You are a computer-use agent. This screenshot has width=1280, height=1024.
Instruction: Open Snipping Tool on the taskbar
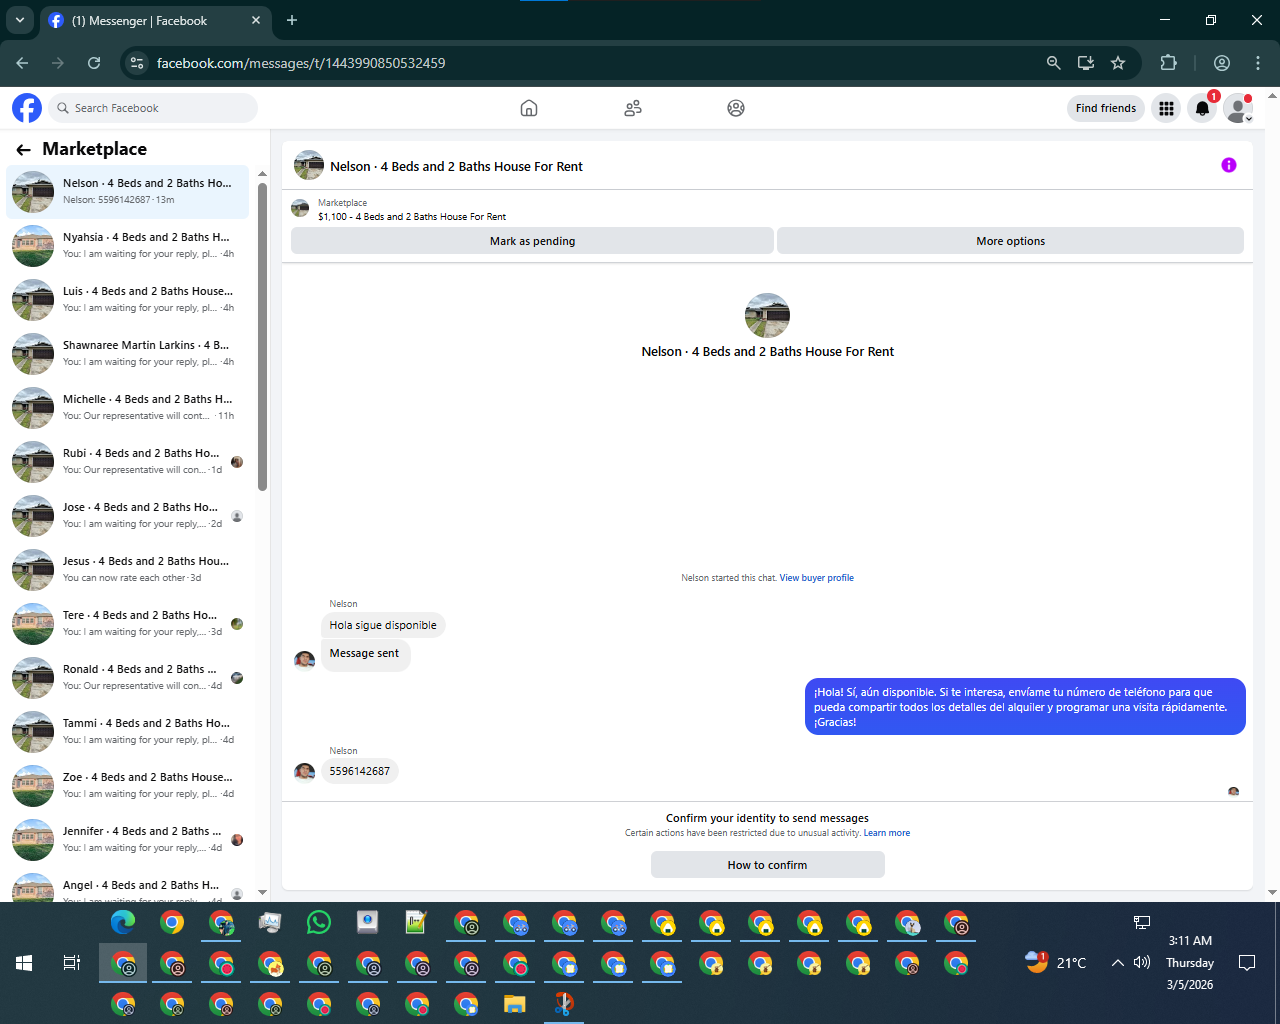[564, 1003]
